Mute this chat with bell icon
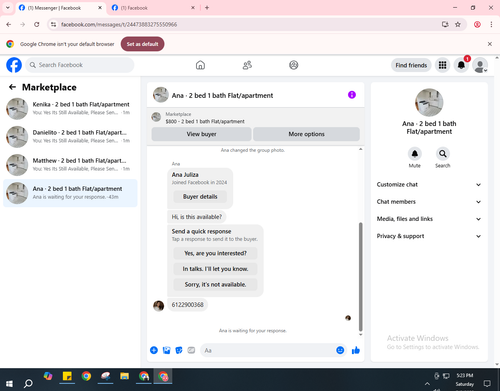500x391 pixels. click(415, 154)
